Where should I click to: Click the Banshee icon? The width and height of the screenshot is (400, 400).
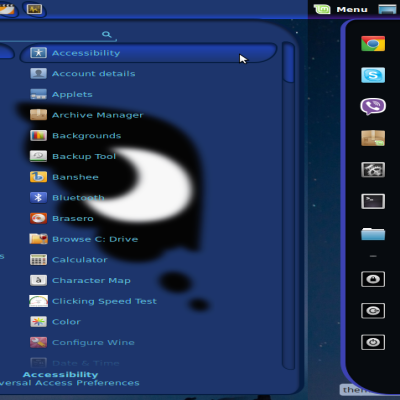pos(38,177)
